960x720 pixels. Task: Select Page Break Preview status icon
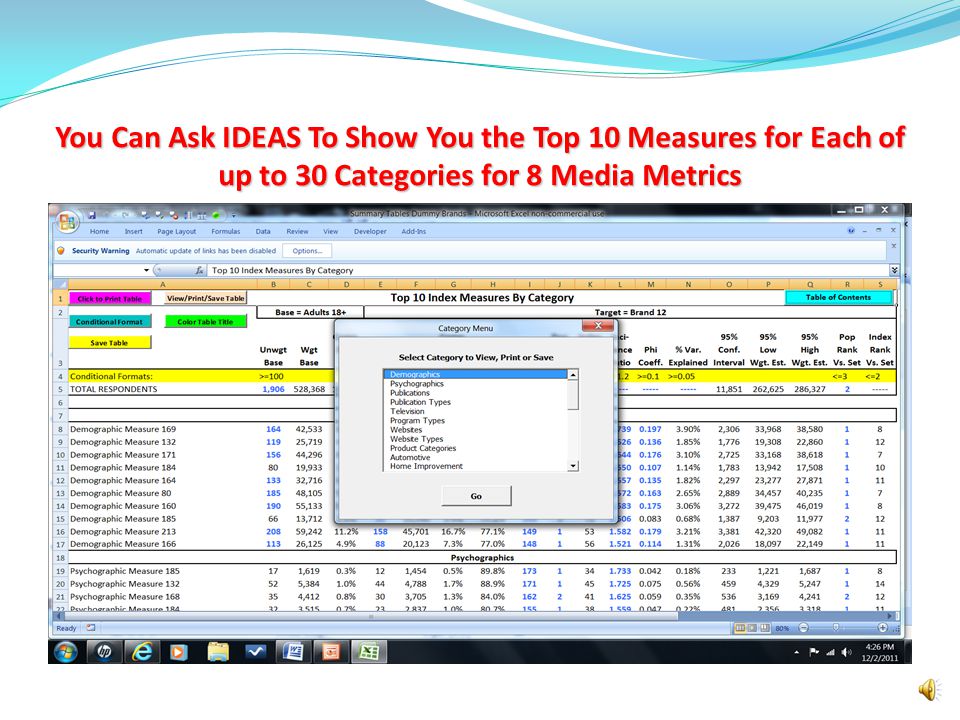[x=765, y=628]
